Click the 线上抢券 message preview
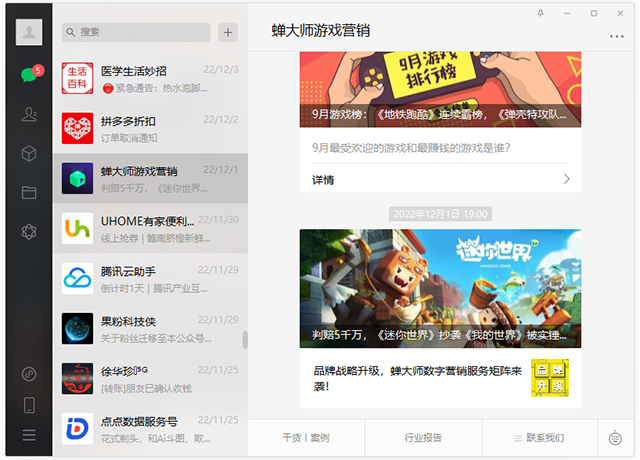 click(156, 238)
